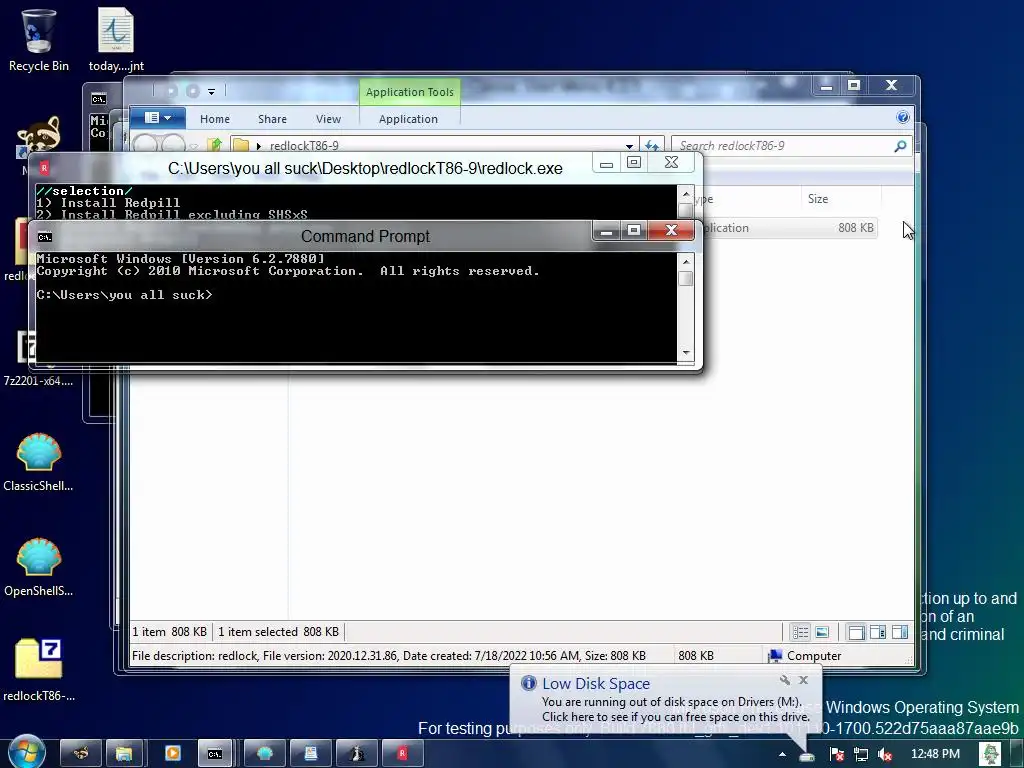
Task: Click the Application Tools contextual tab header
Action: [409, 92]
